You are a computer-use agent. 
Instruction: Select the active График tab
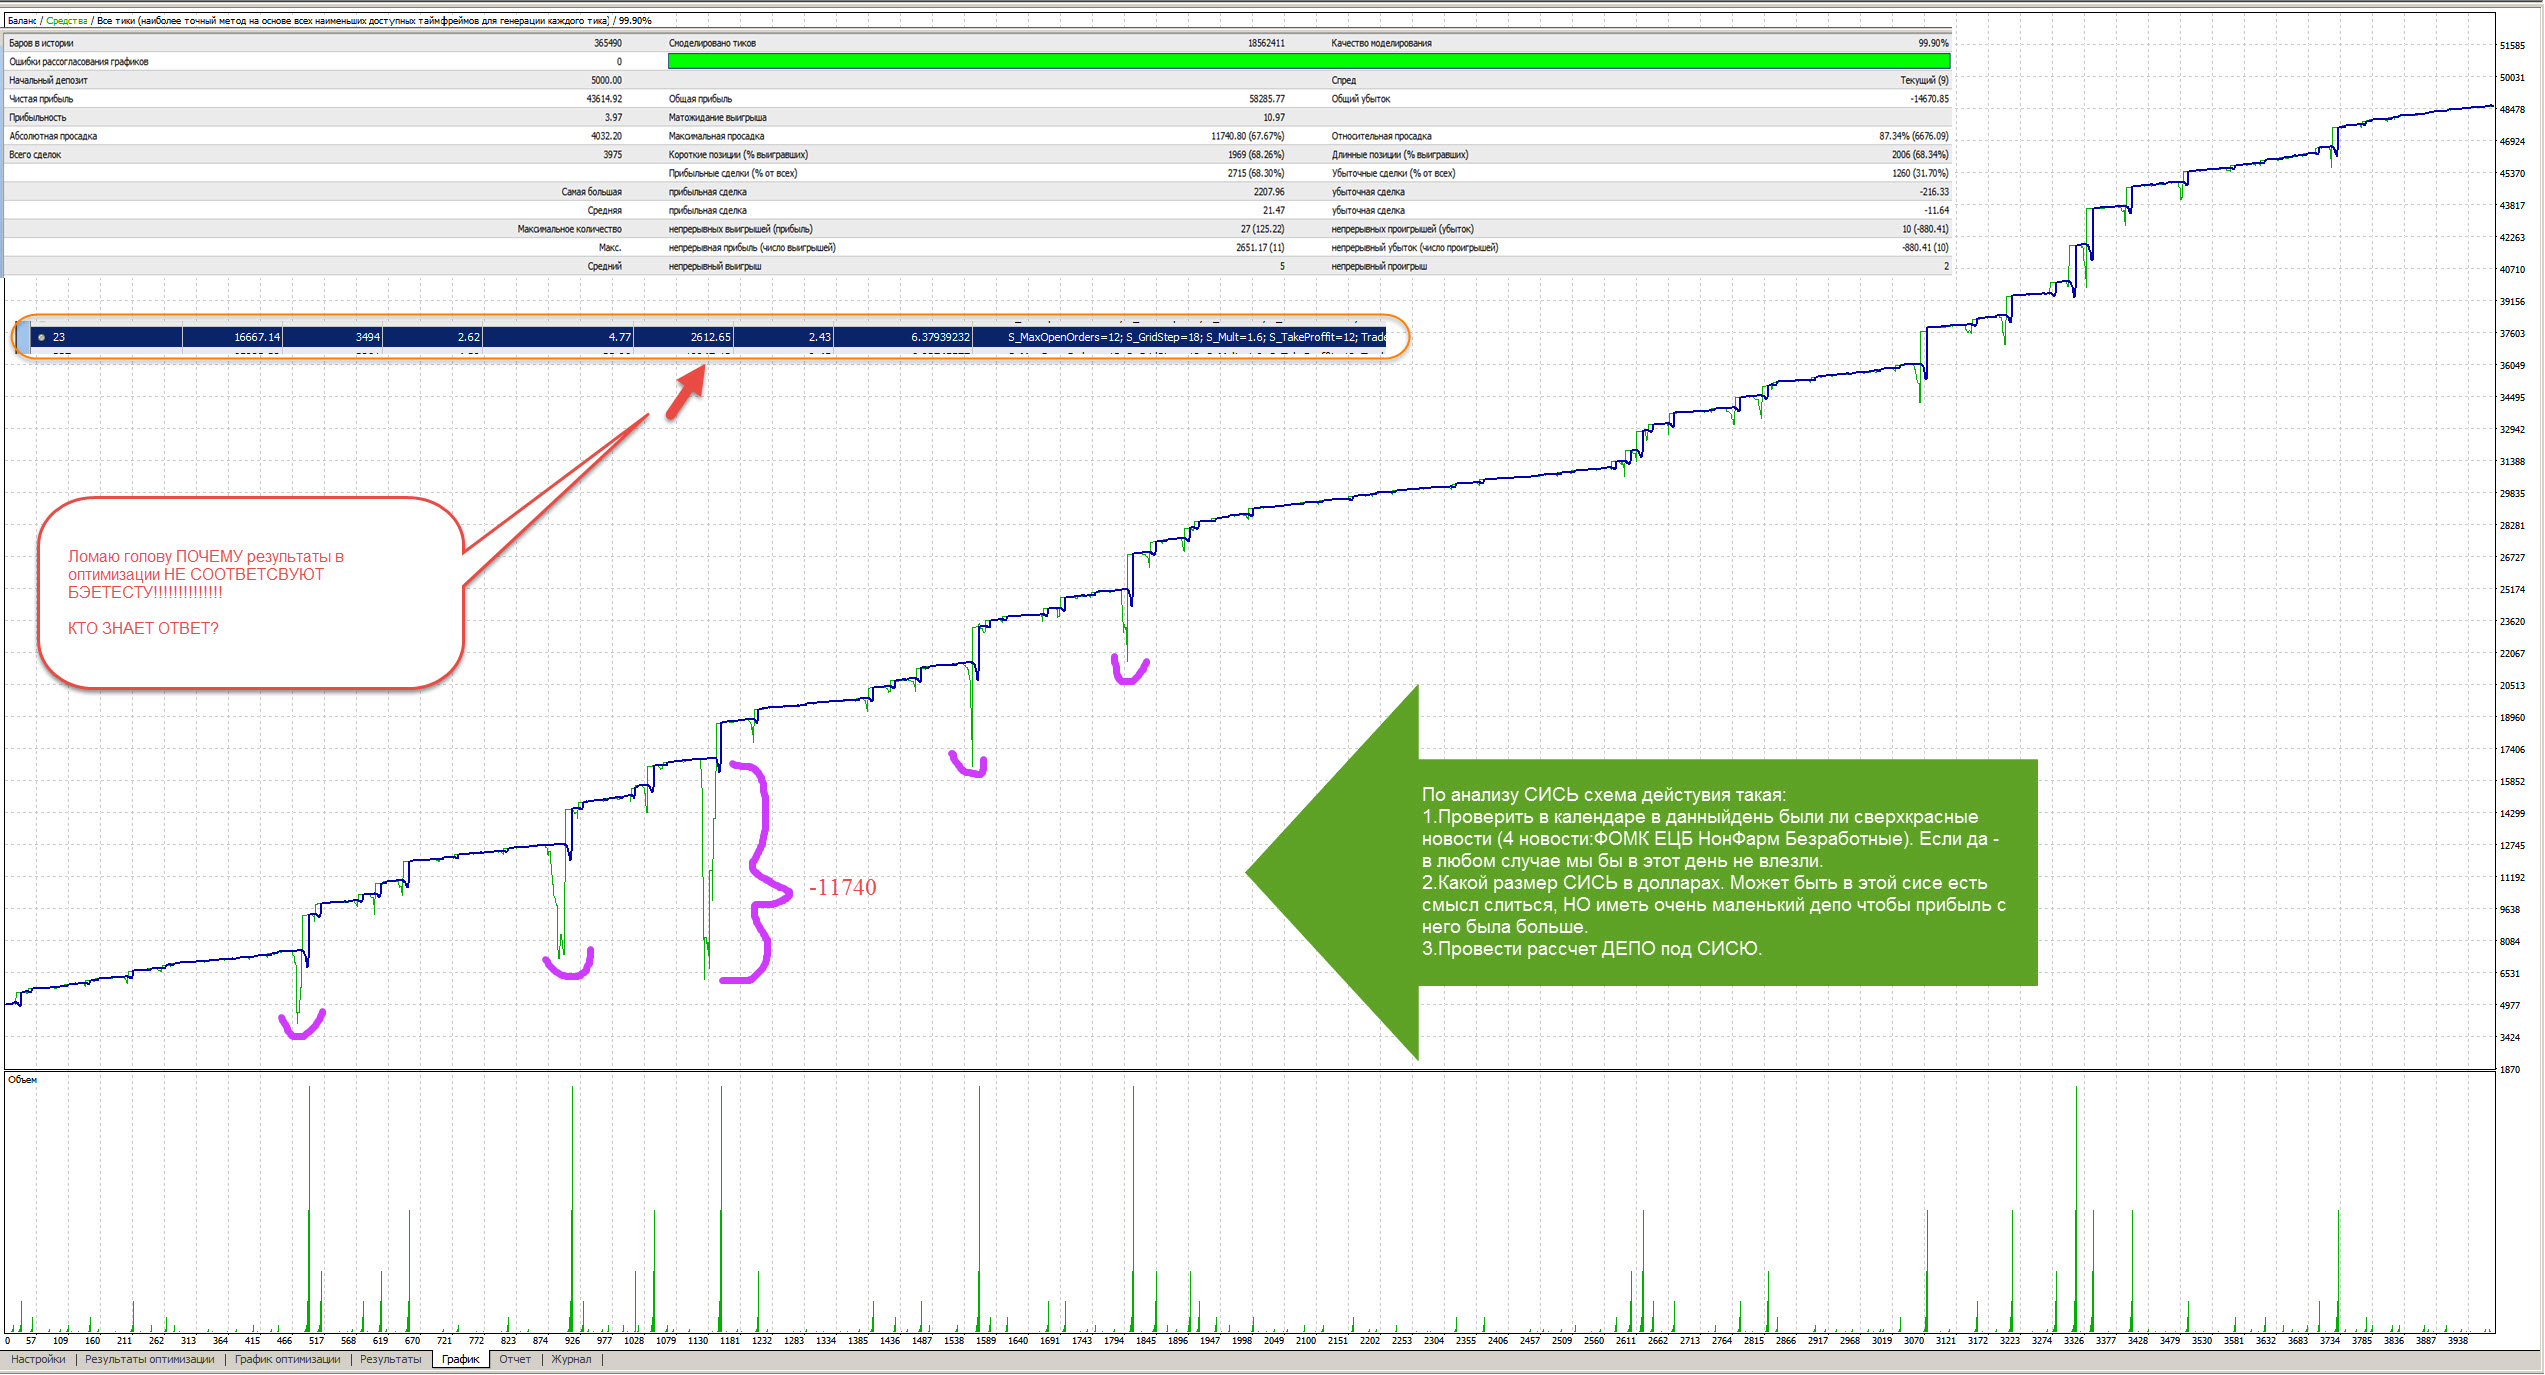tap(461, 1359)
